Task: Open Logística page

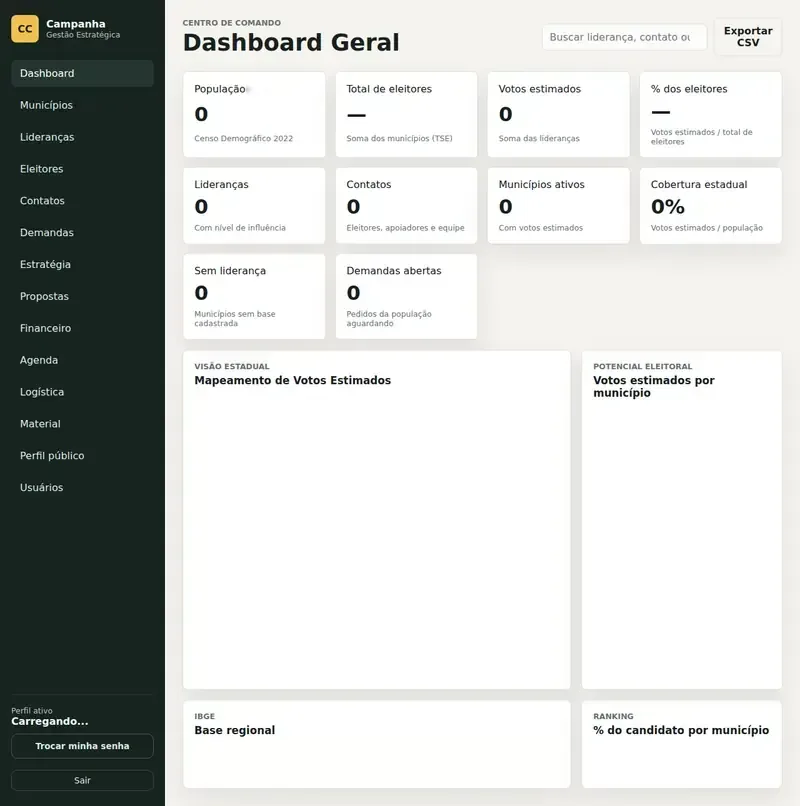Action: click(82, 392)
